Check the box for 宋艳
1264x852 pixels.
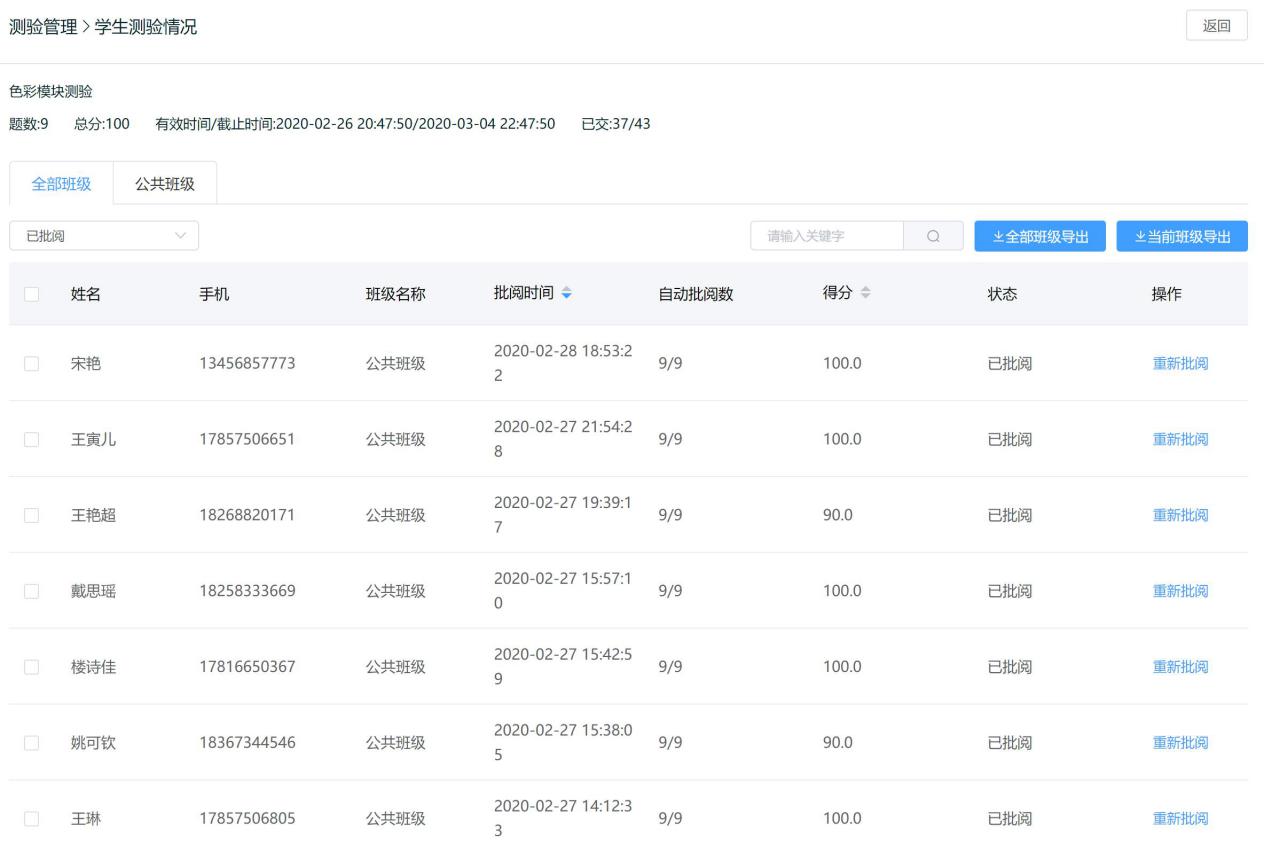tap(31, 364)
